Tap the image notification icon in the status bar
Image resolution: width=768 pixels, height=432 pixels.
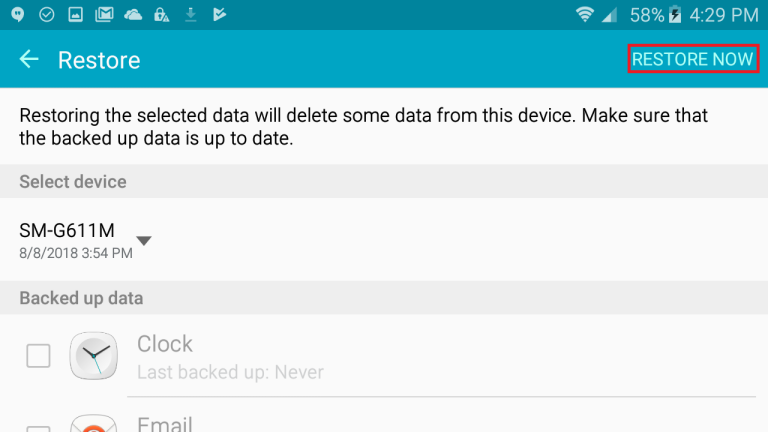[x=75, y=15]
